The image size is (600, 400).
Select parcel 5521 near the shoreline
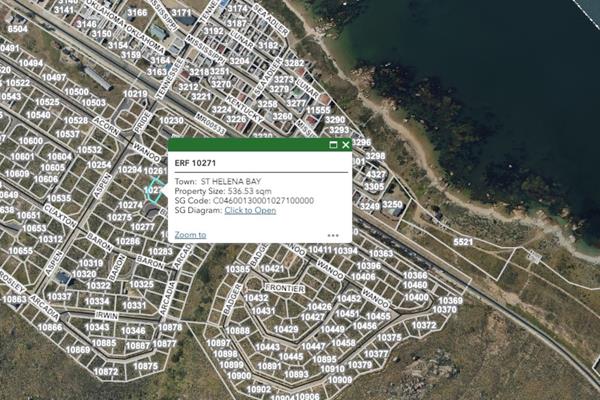(463, 242)
